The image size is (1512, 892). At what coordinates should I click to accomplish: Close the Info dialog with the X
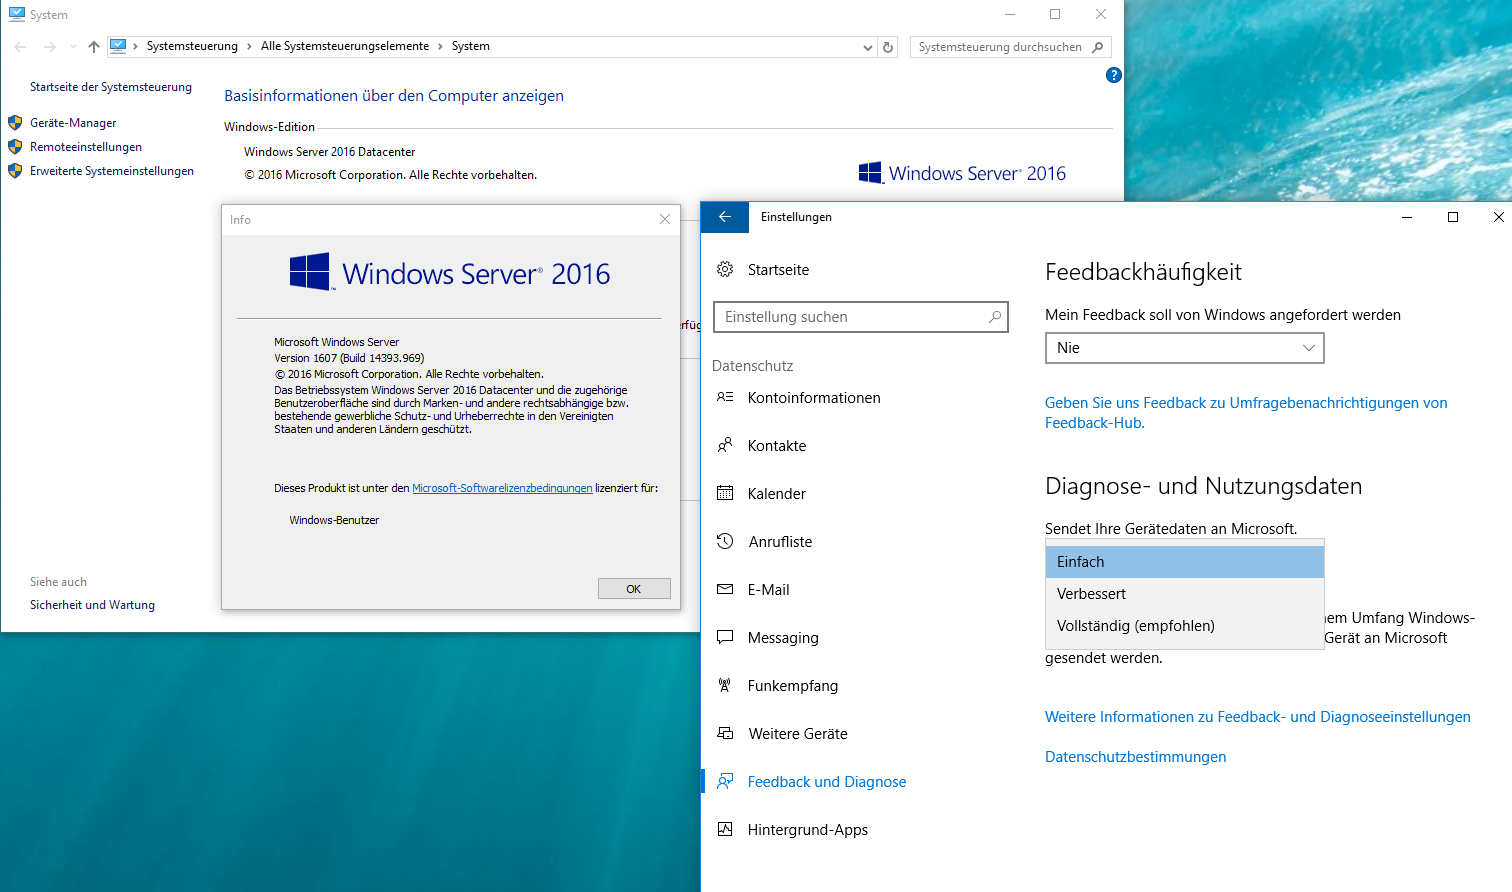click(x=665, y=219)
